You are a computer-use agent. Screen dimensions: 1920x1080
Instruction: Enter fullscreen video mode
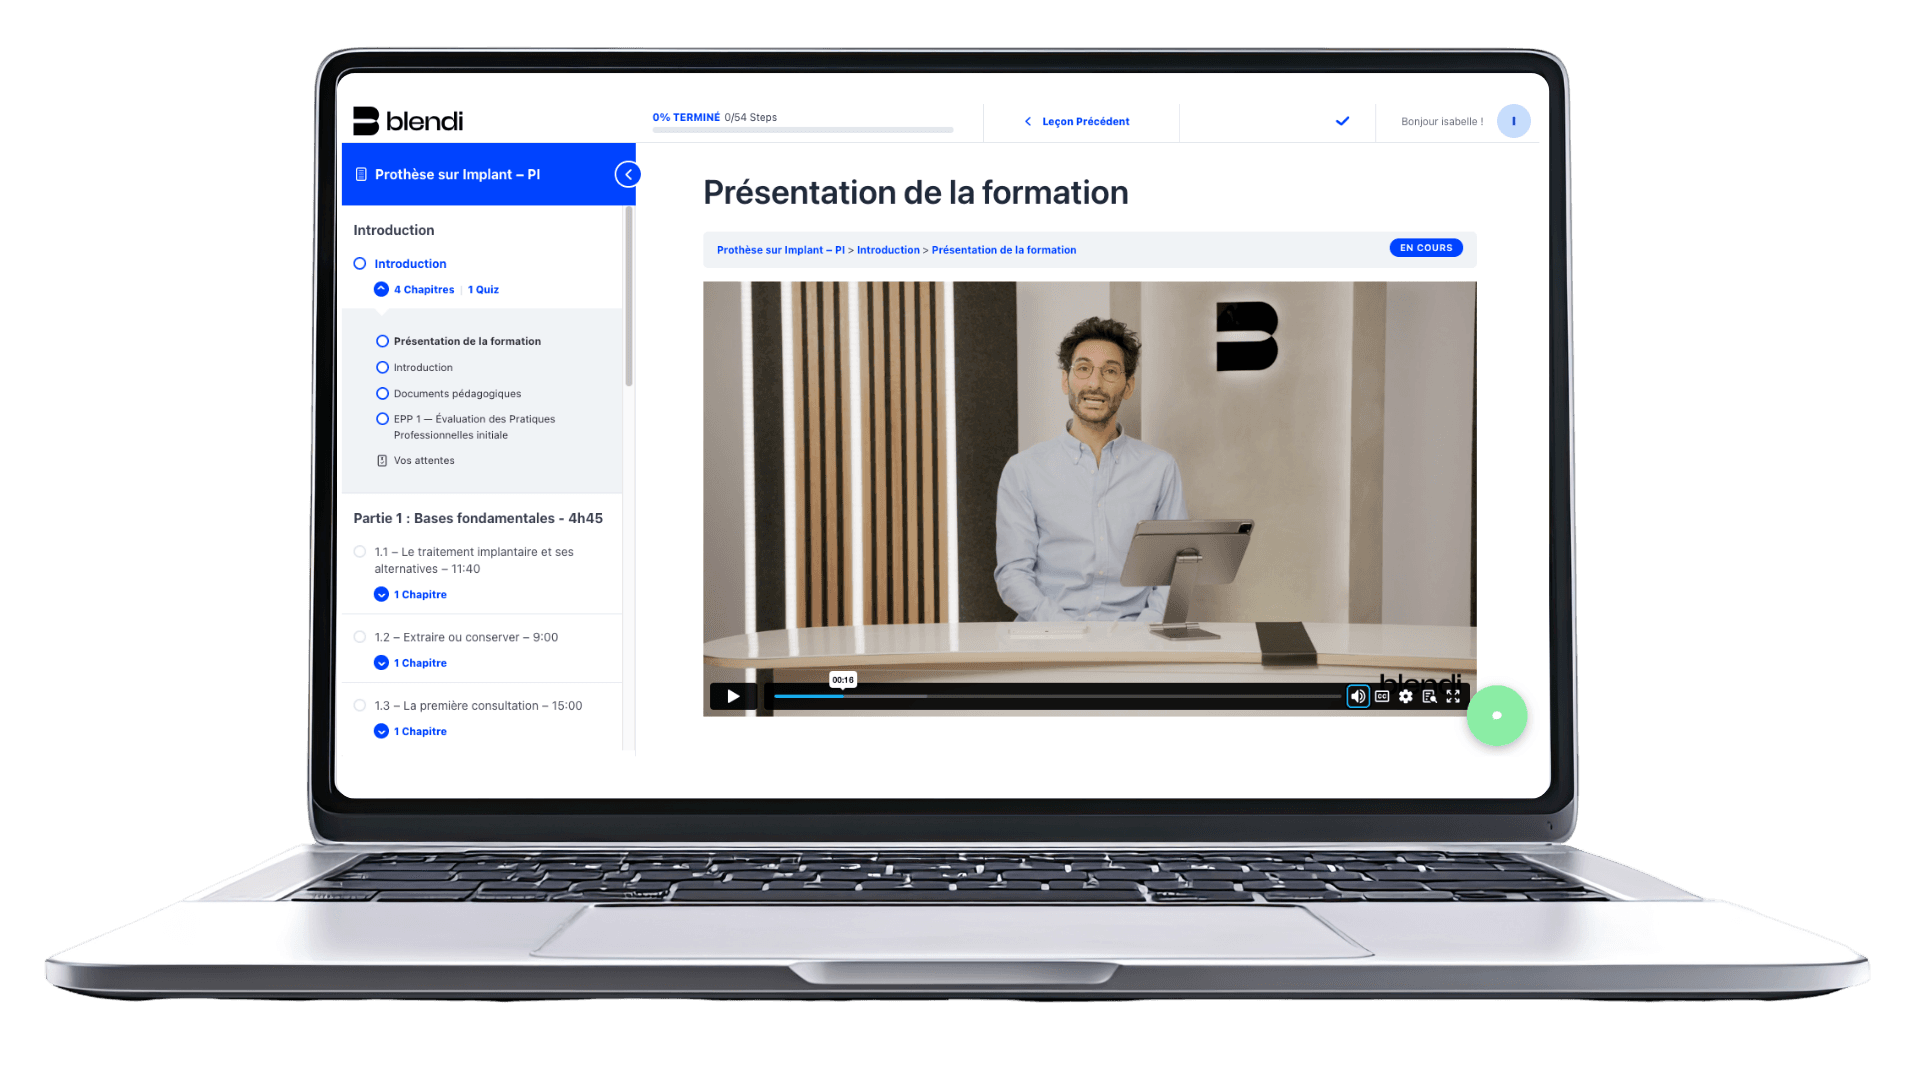pos(1453,696)
